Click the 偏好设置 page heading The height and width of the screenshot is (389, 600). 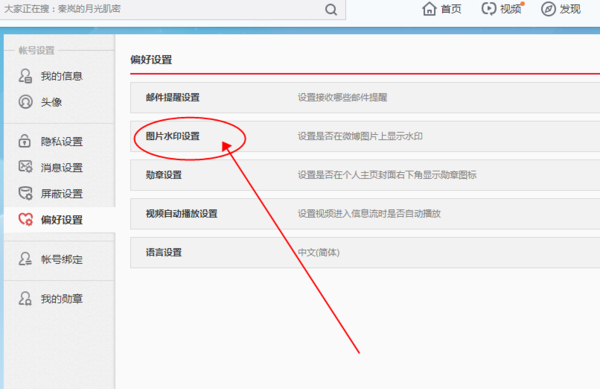(x=151, y=60)
